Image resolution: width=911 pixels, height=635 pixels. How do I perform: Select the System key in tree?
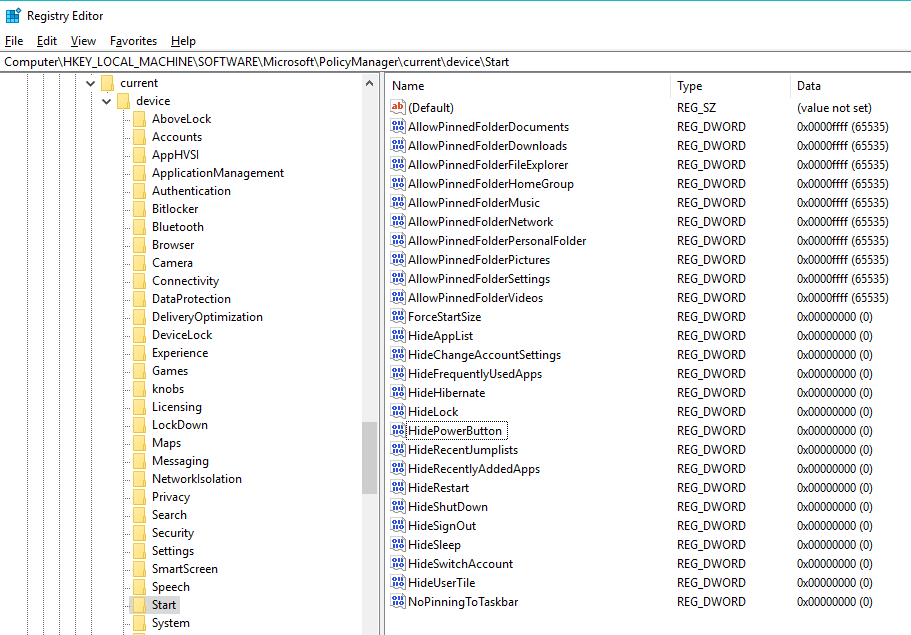[x=170, y=623]
